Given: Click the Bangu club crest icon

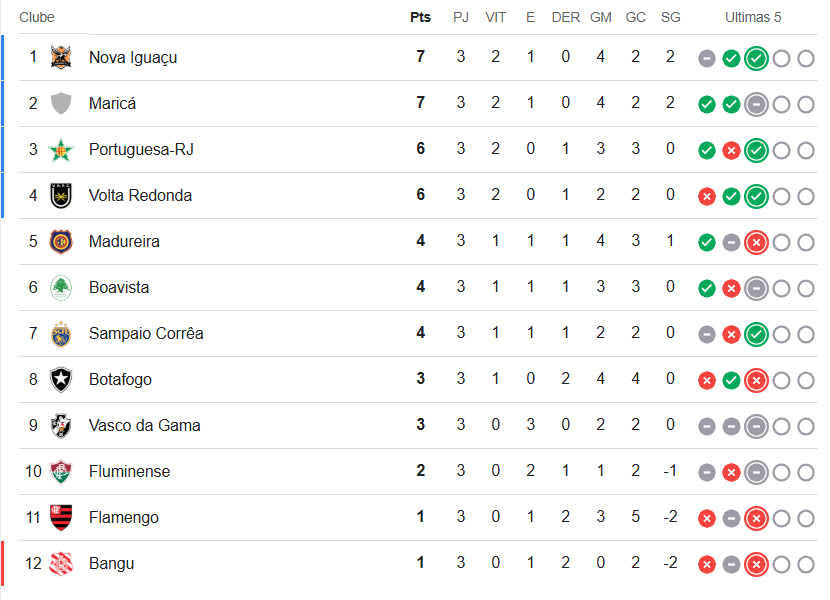Looking at the screenshot, I should 61,564.
